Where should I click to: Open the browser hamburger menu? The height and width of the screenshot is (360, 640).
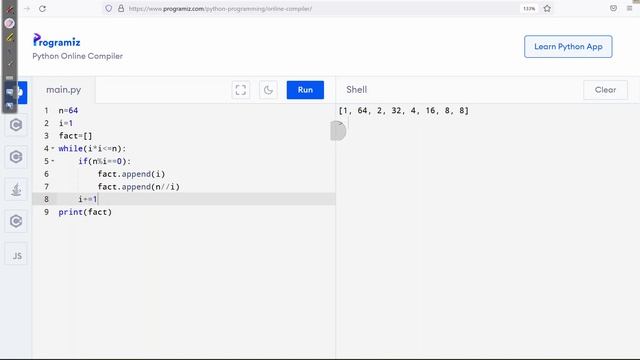point(629,8)
